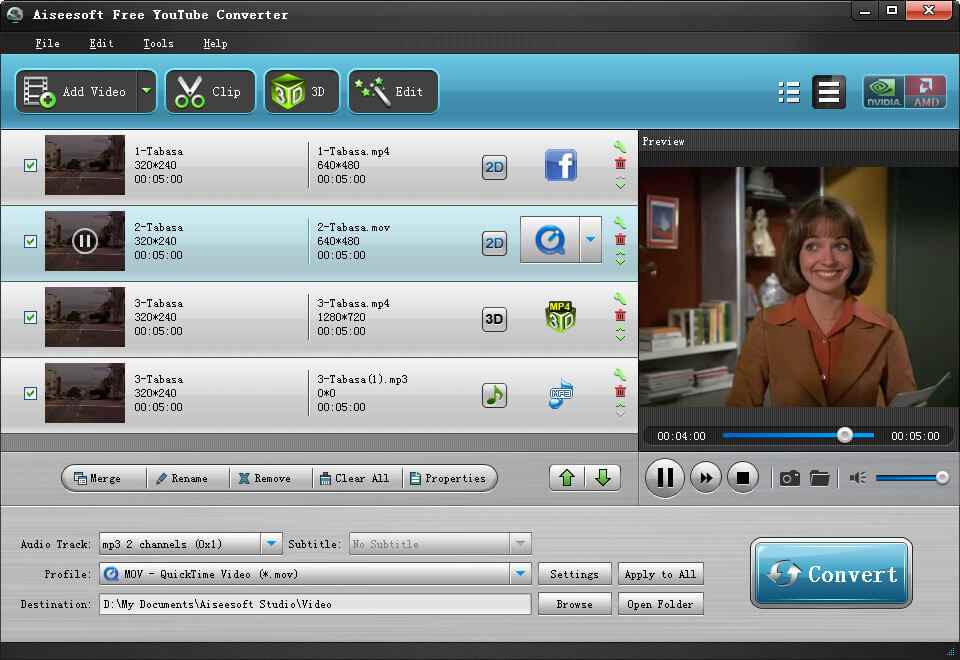Viewport: 960px width, 660px height.
Task: Switch to detailed list view icon
Action: pyautogui.click(x=789, y=92)
